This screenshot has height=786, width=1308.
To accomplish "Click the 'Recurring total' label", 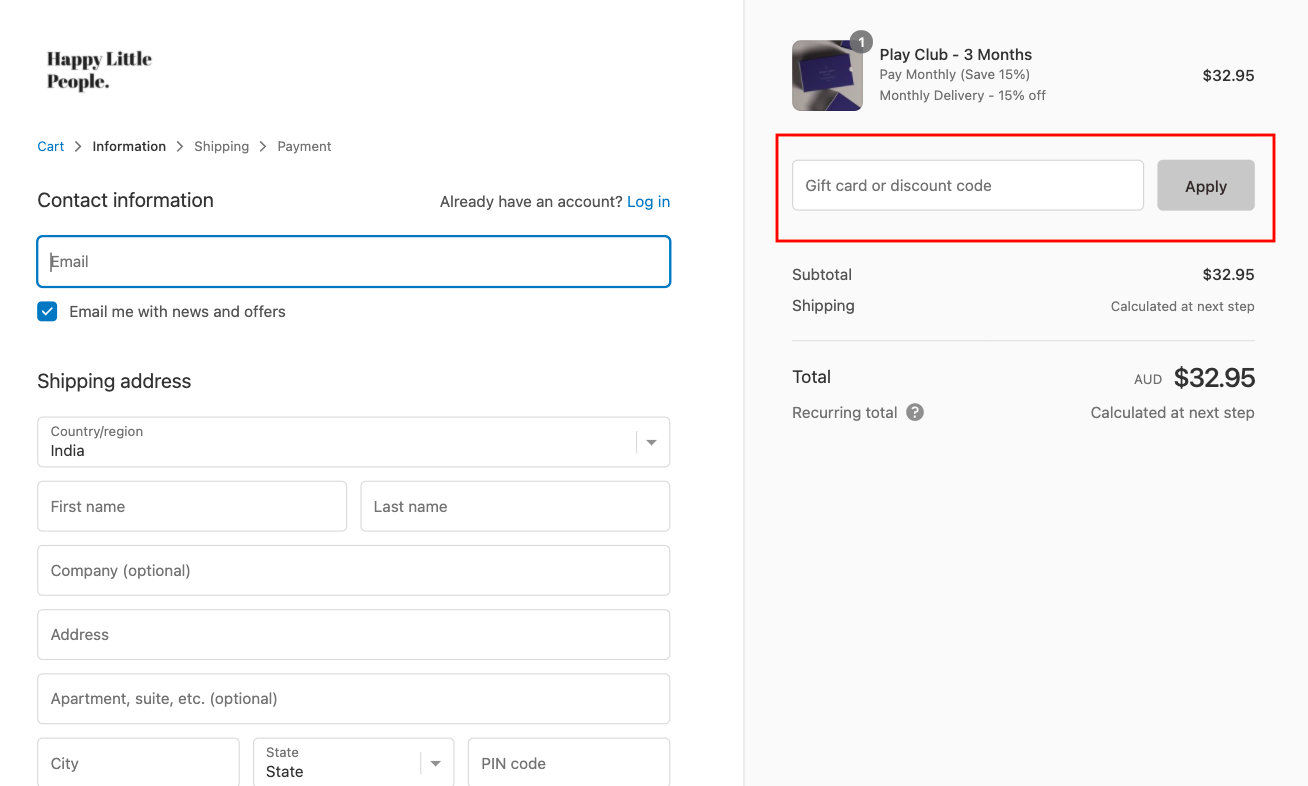I will click(x=844, y=412).
